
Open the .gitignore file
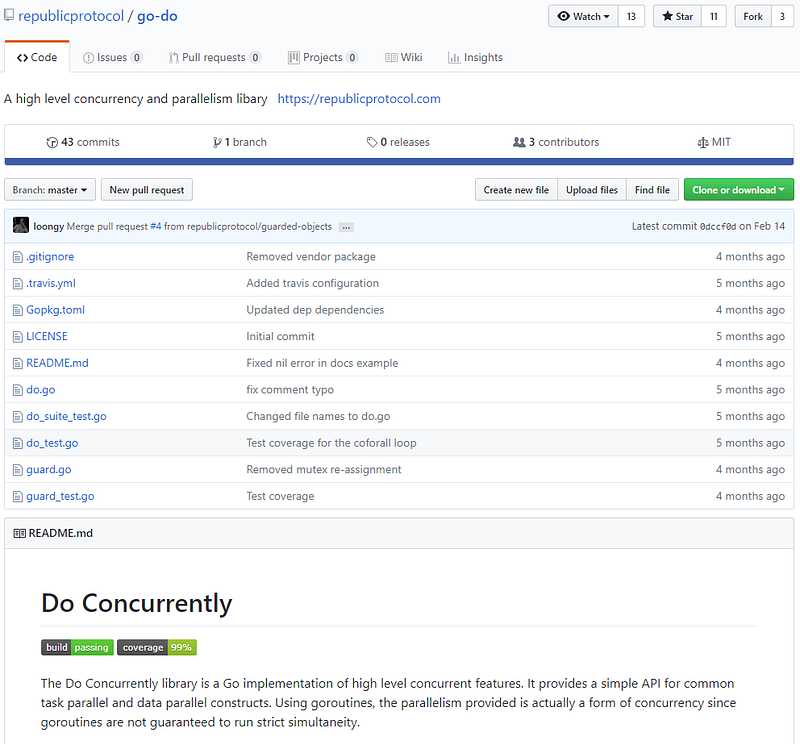(x=50, y=257)
